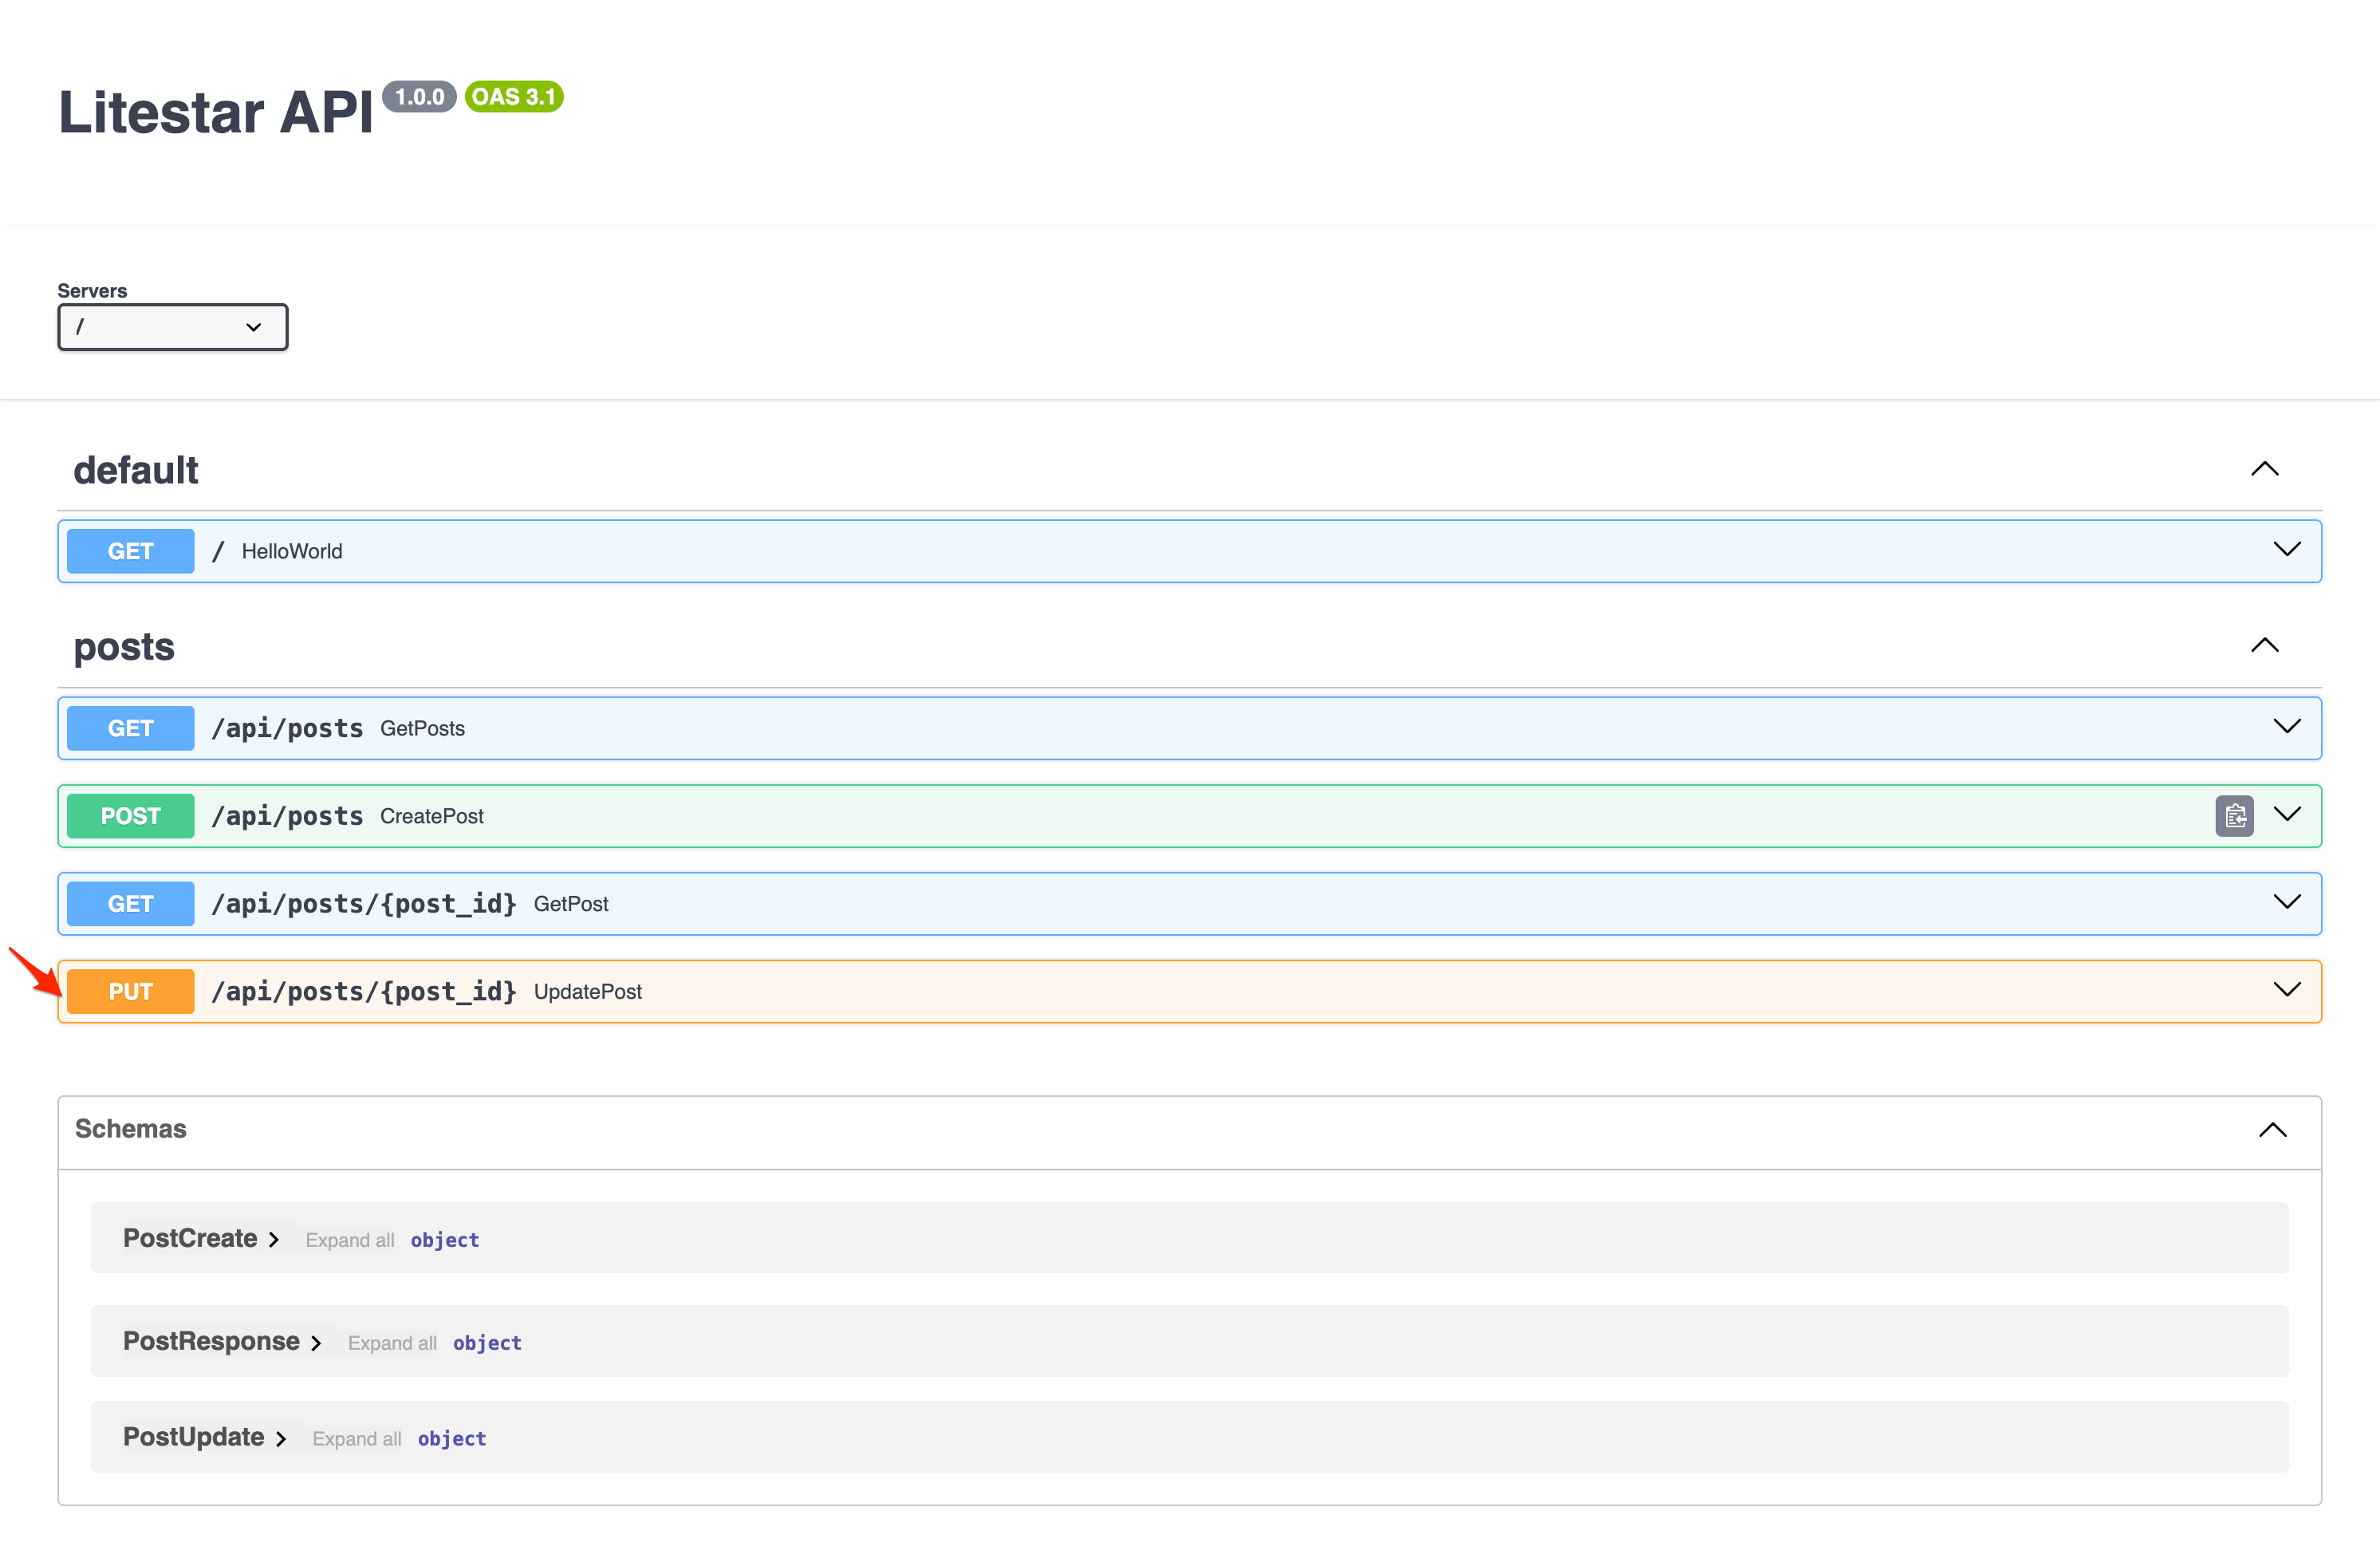Click the GetPosts summary text
This screenshot has width=2380, height=1554.
[422, 728]
